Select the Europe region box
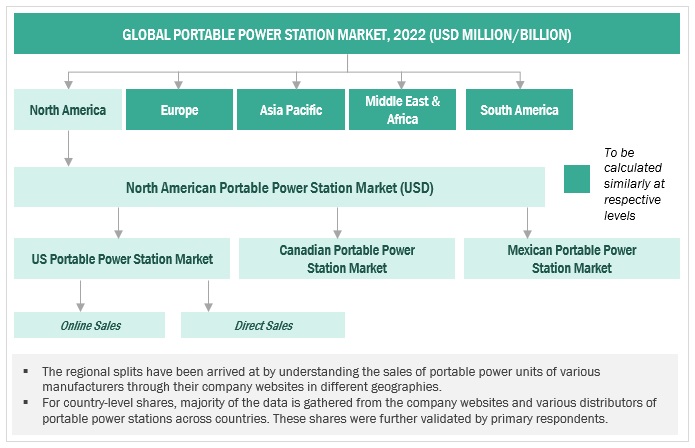 [179, 110]
